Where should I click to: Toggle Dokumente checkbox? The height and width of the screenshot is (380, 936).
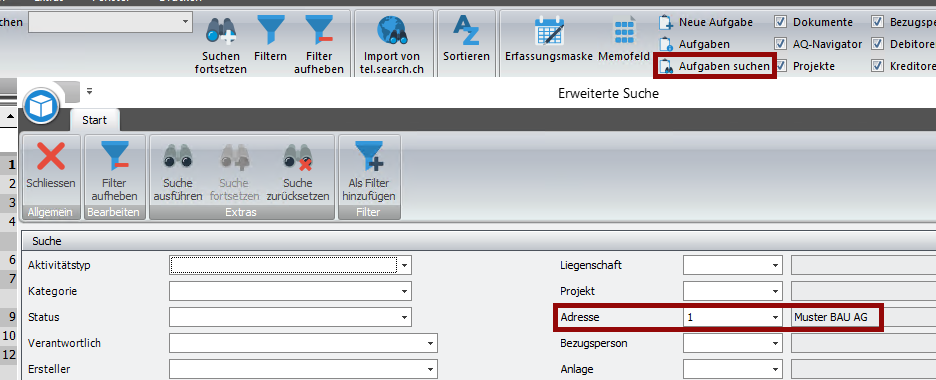tap(780, 22)
